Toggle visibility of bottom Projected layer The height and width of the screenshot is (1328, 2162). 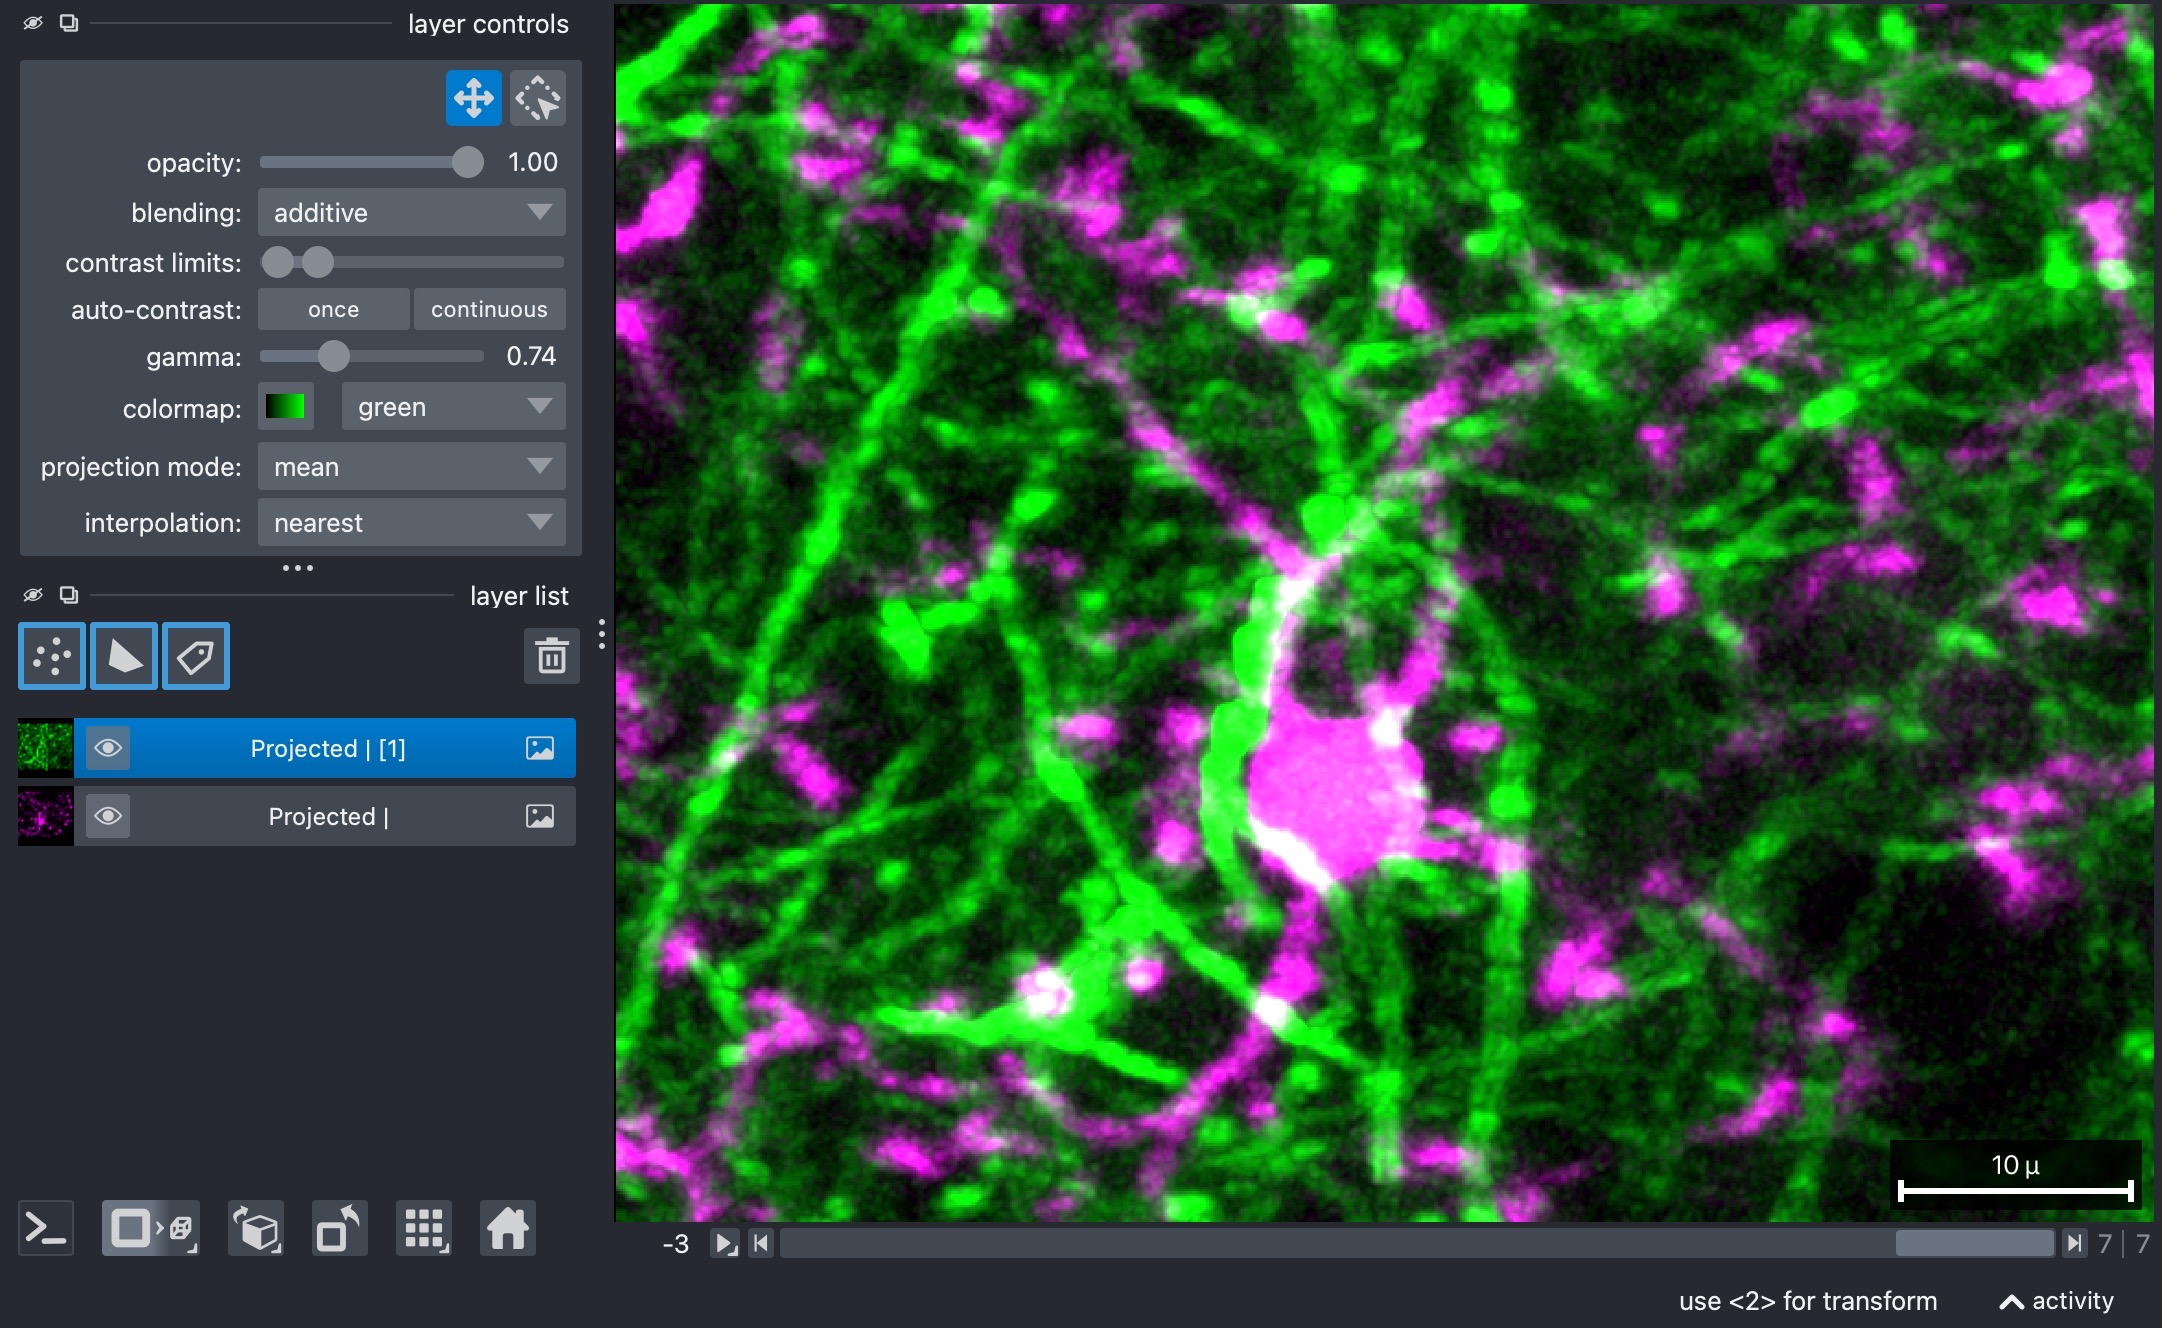point(108,816)
